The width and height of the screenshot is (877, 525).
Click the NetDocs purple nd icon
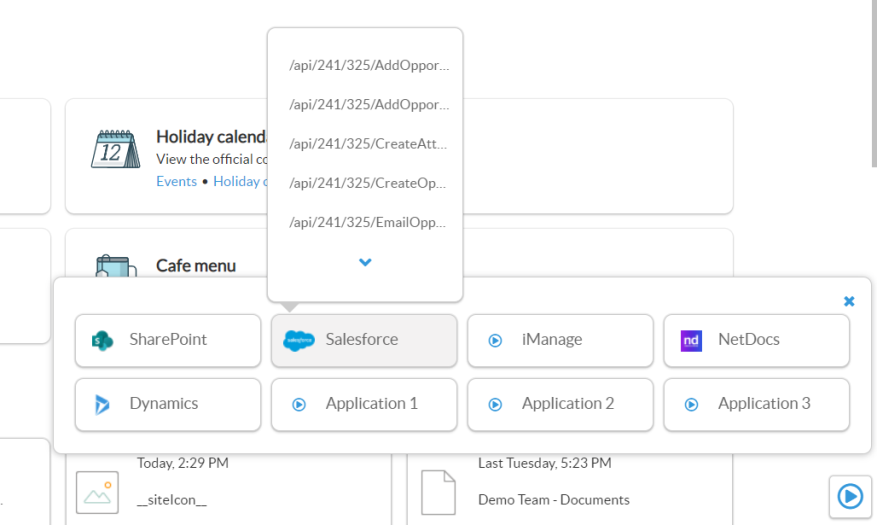tap(691, 340)
